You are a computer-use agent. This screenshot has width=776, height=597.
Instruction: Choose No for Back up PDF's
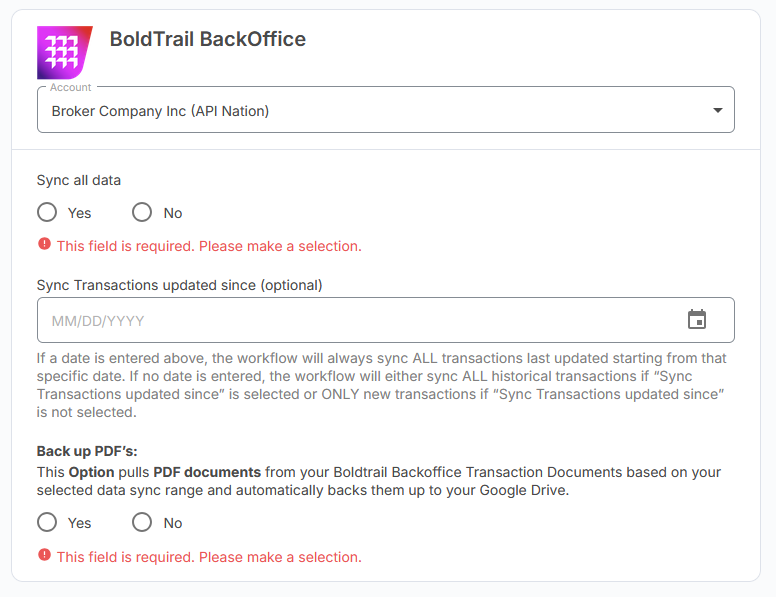coord(142,522)
